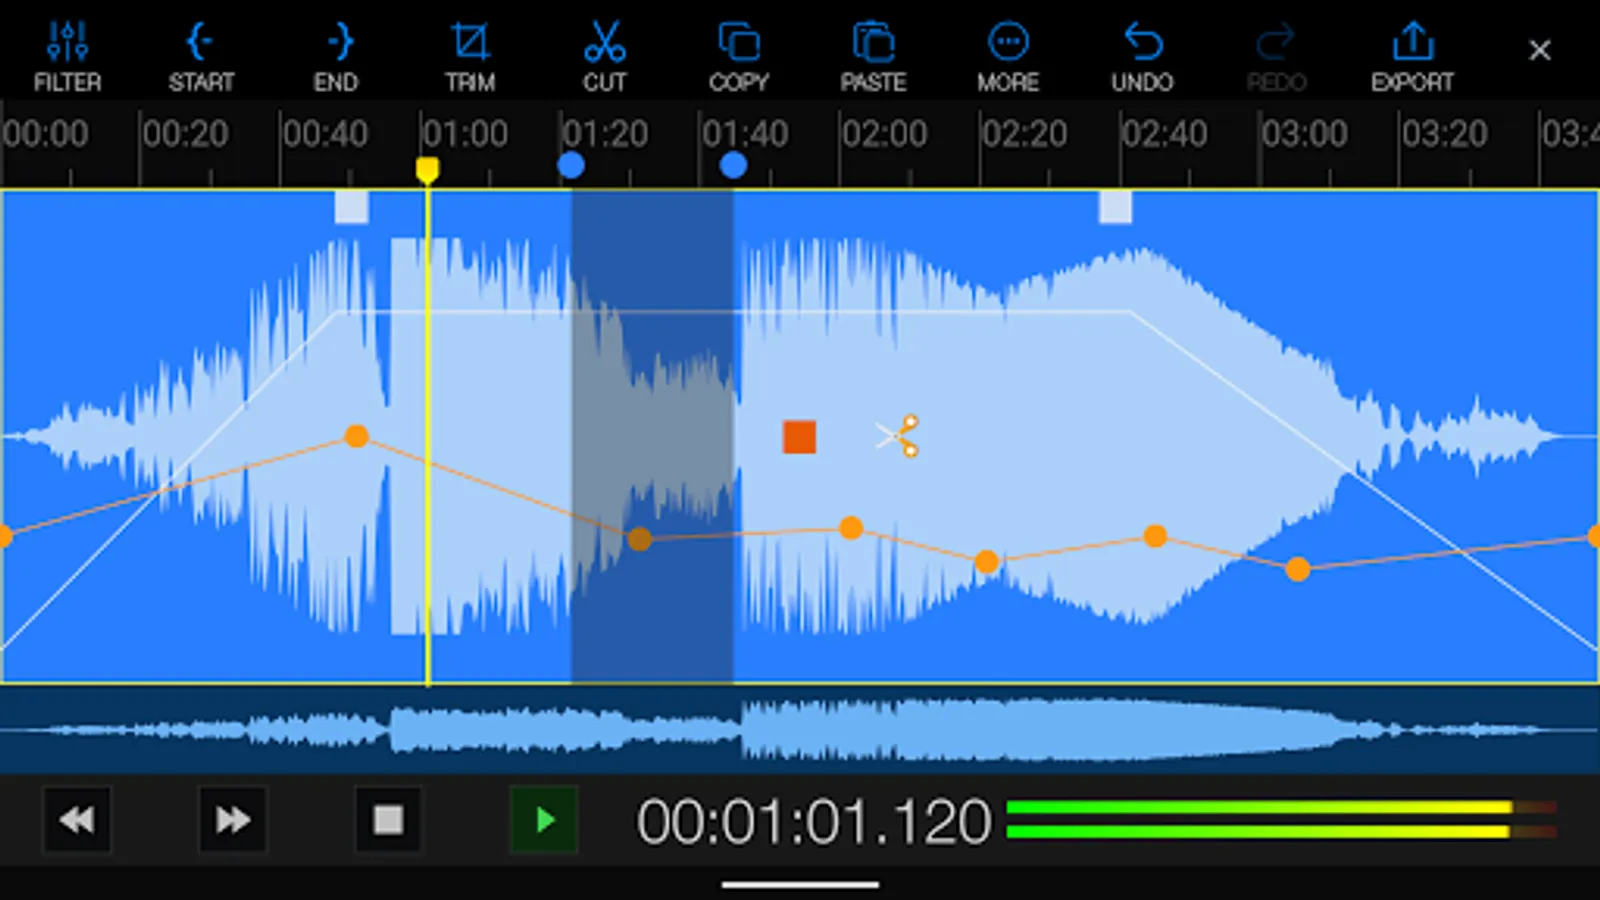1600x900 pixels.
Task: Click the 02:00 ruler time label
Action: pyautogui.click(x=884, y=133)
